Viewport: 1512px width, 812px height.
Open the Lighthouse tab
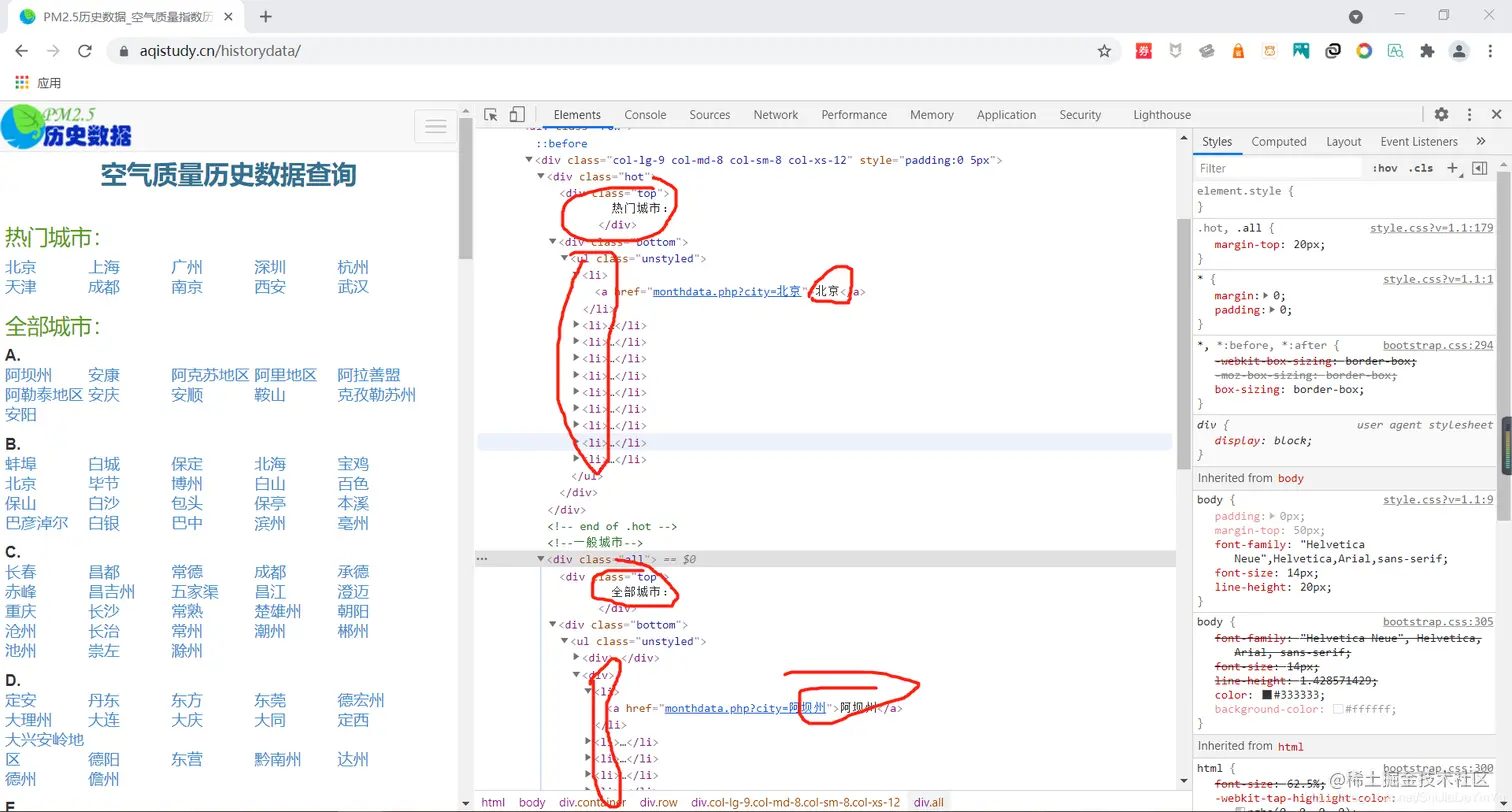[x=1162, y=115]
